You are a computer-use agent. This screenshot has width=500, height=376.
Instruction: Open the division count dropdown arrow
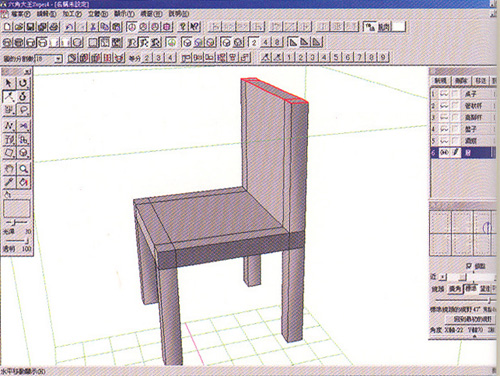click(x=58, y=59)
